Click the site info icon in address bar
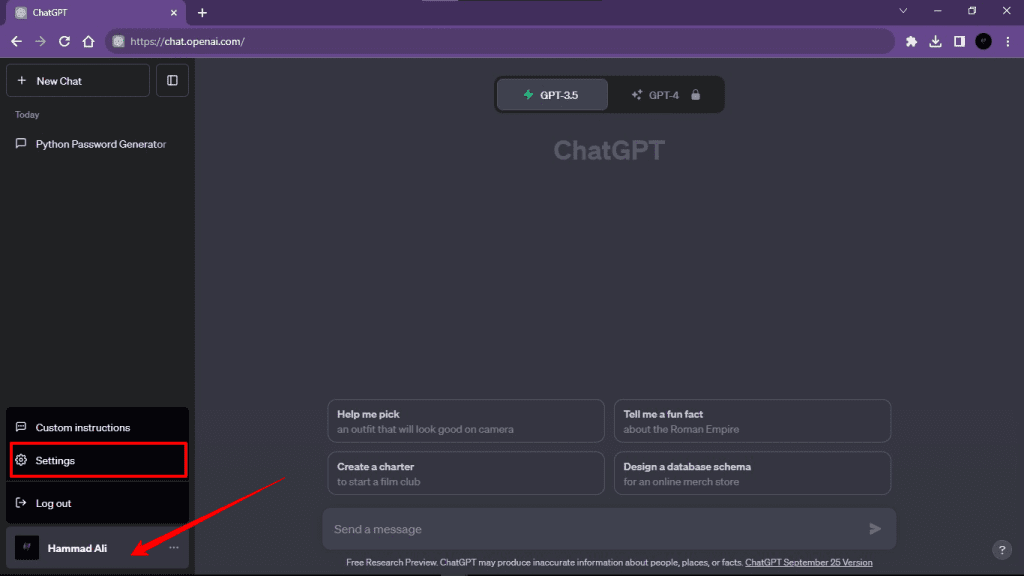Viewport: 1024px width, 576px height. coord(118,41)
